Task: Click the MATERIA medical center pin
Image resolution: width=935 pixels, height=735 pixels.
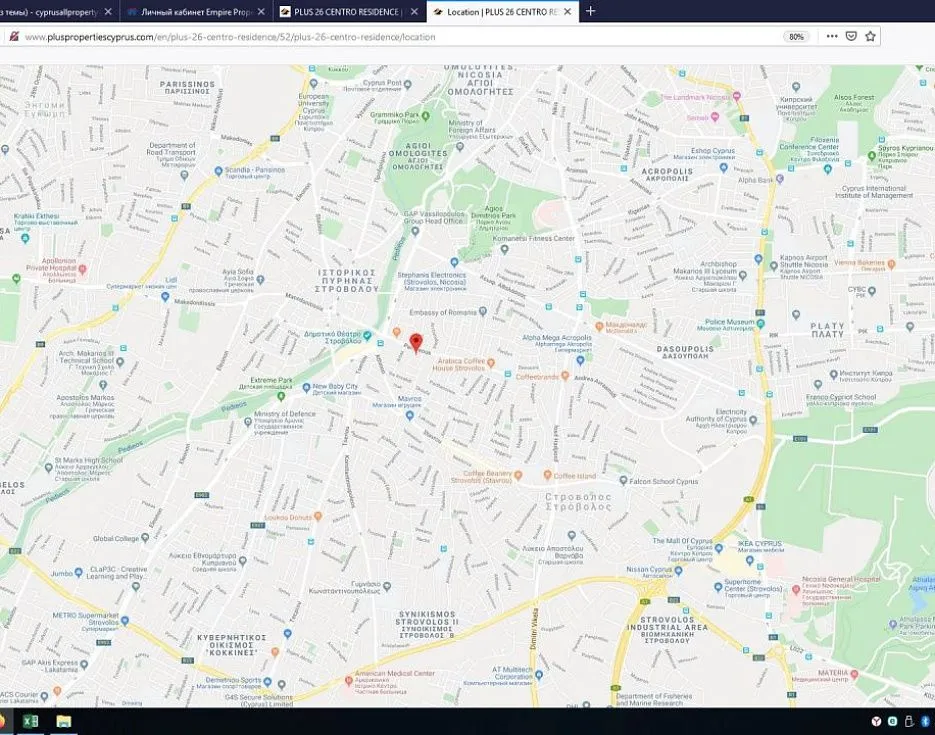Action: [x=854, y=674]
